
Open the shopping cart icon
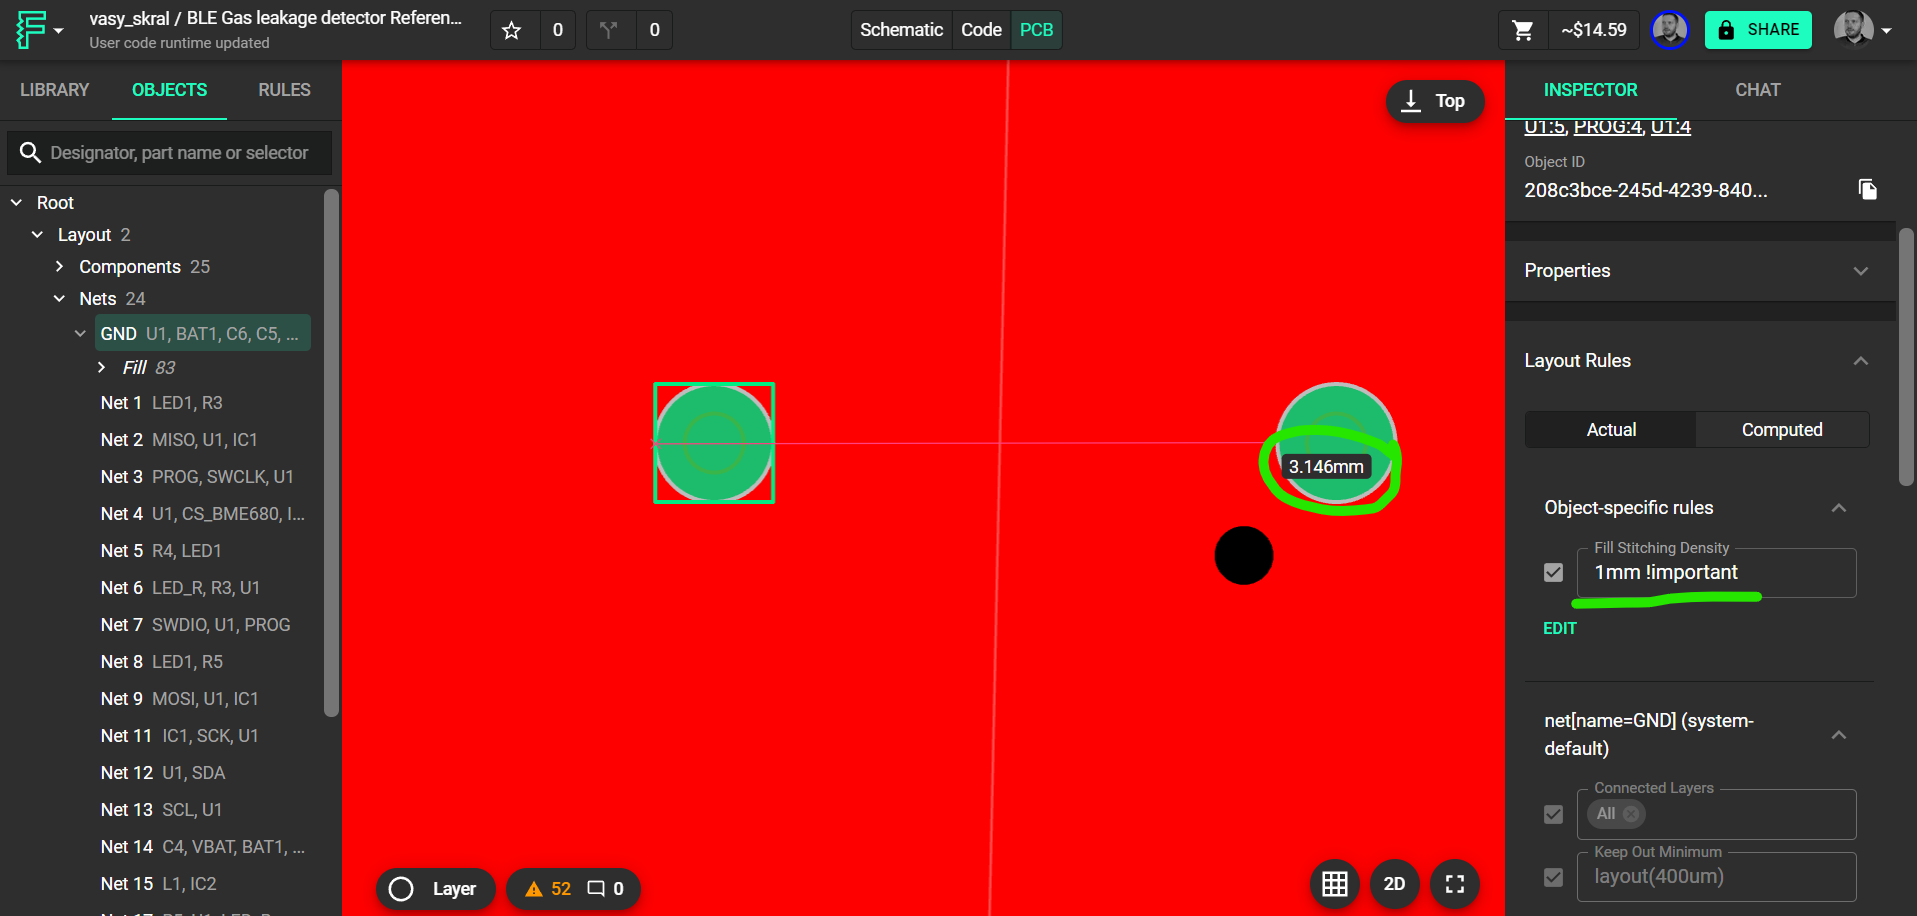pyautogui.click(x=1523, y=30)
